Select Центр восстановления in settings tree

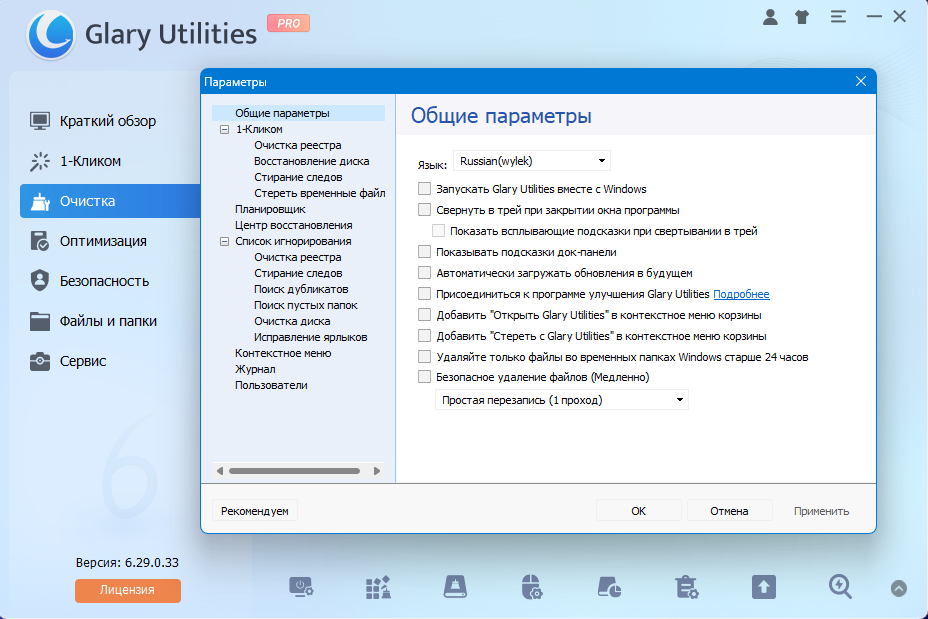294,225
